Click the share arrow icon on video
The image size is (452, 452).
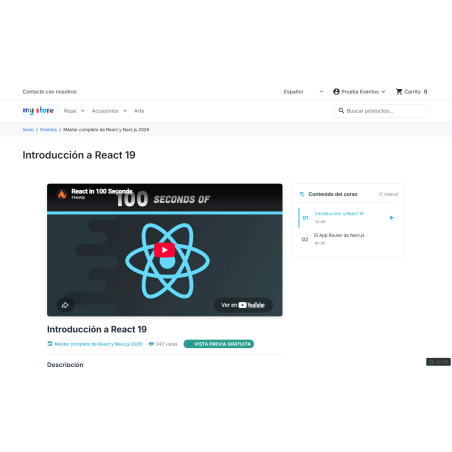tap(65, 305)
